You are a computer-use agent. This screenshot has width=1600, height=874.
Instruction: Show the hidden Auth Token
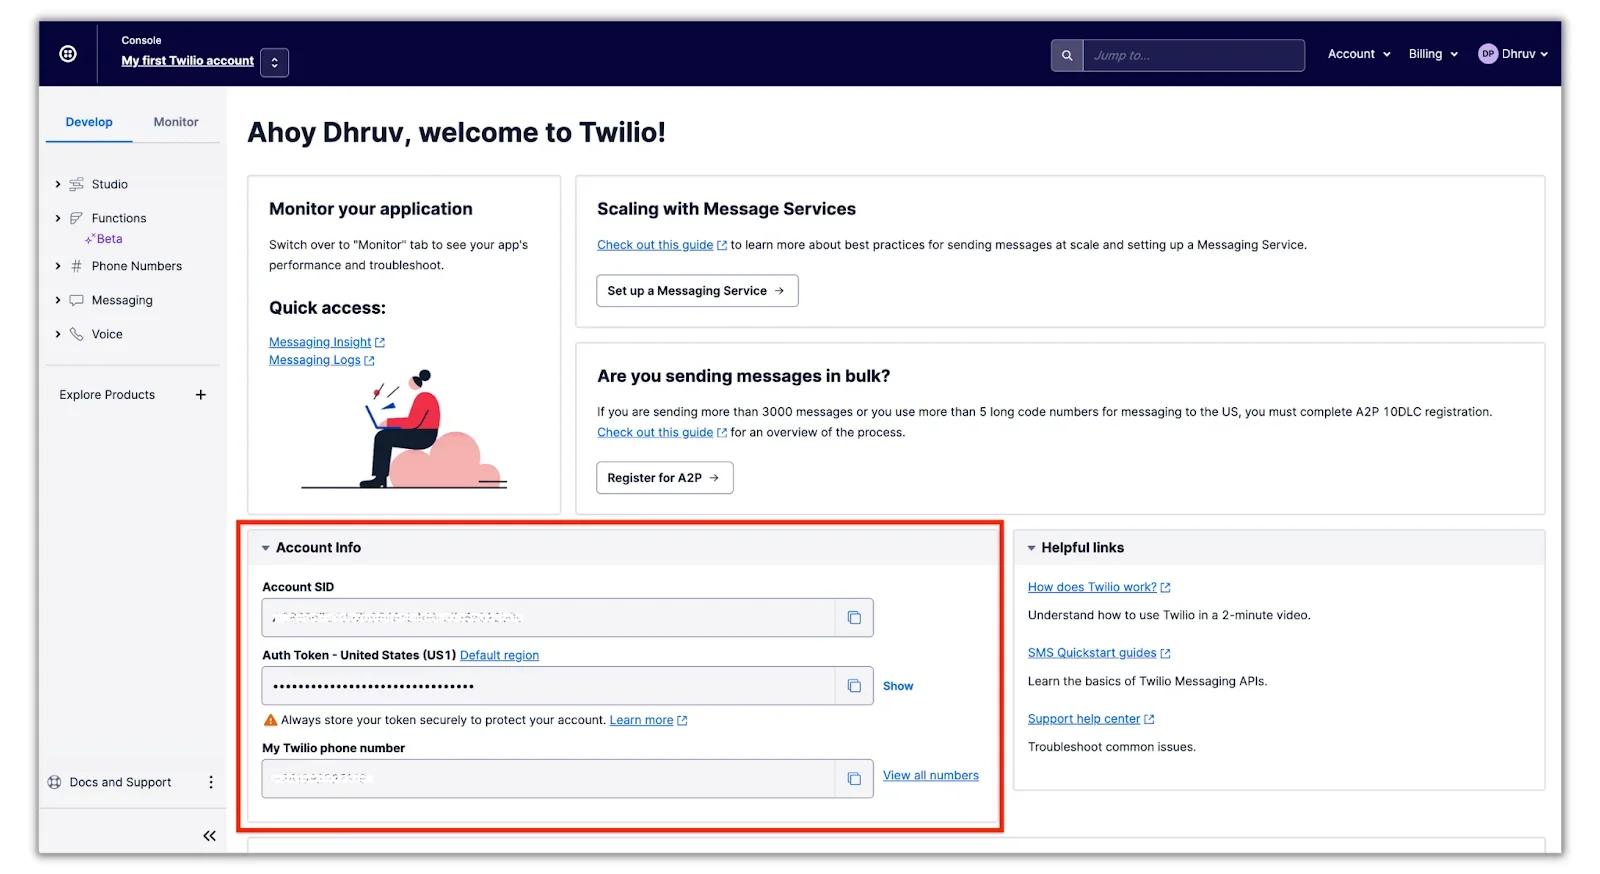coord(897,686)
